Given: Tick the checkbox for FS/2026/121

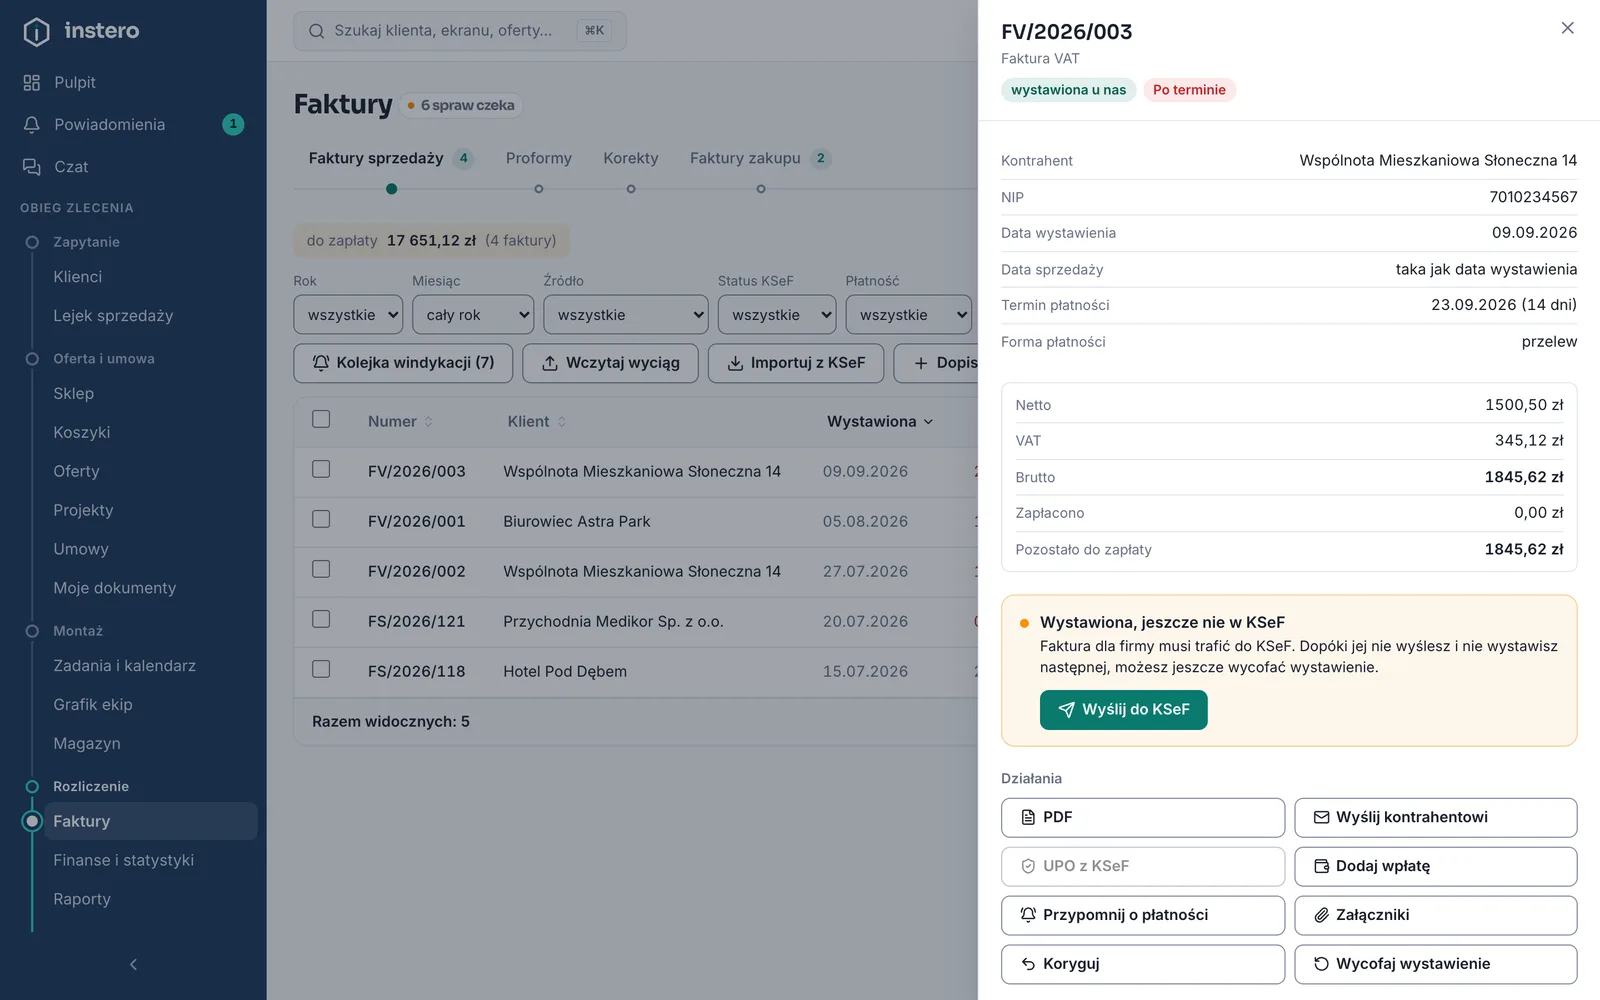Looking at the screenshot, I should point(321,620).
